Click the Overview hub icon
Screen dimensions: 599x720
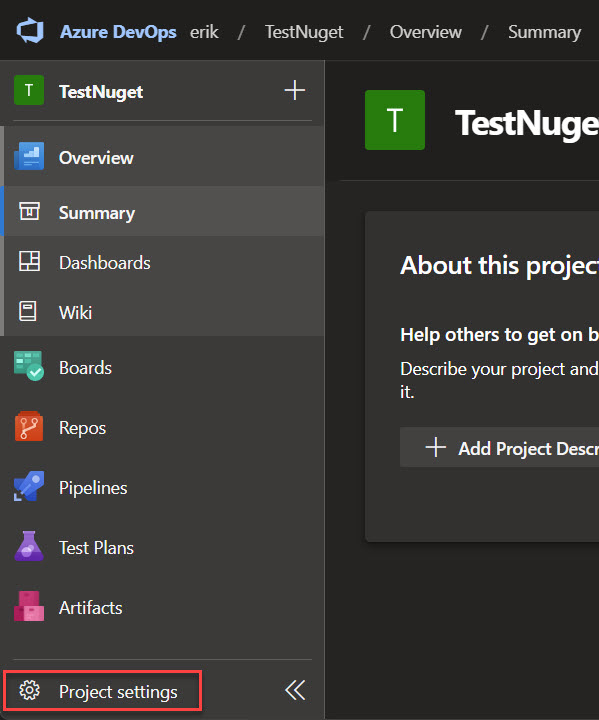29,157
